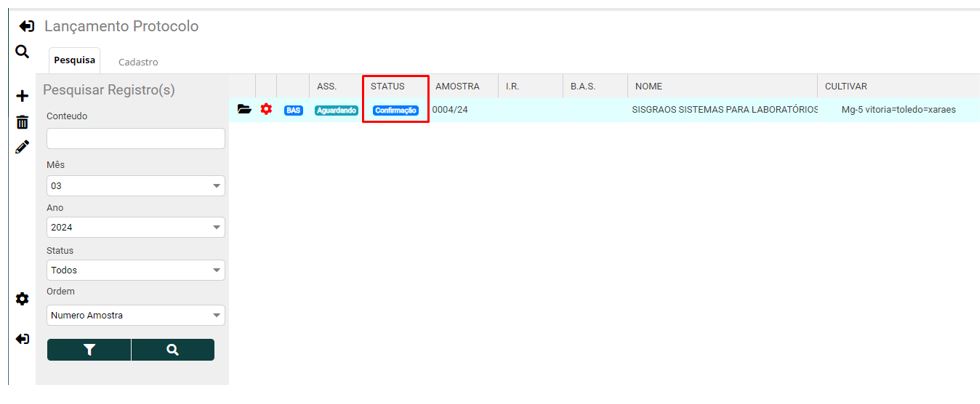Click the red gear icon in row
The width and height of the screenshot is (980, 404).
(266, 109)
